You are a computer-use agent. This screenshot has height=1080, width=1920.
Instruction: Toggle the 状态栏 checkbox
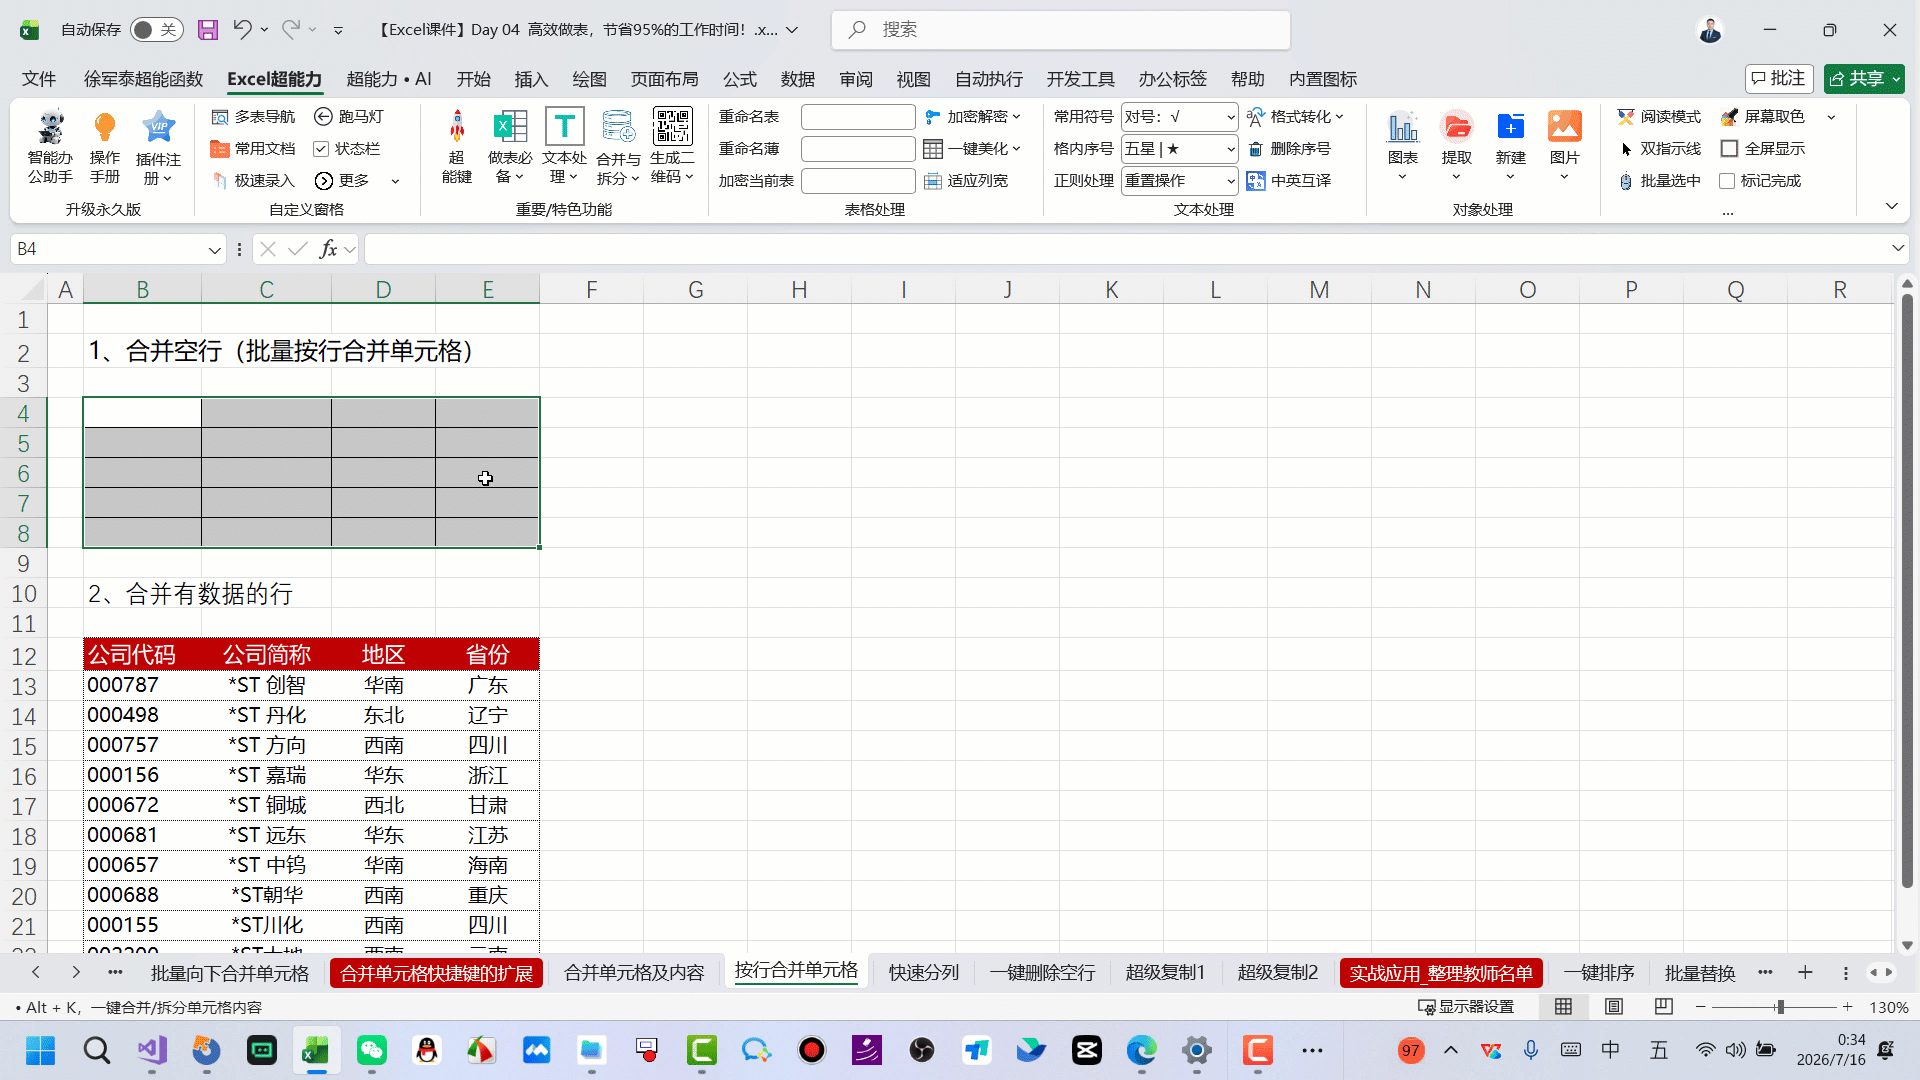(x=321, y=149)
